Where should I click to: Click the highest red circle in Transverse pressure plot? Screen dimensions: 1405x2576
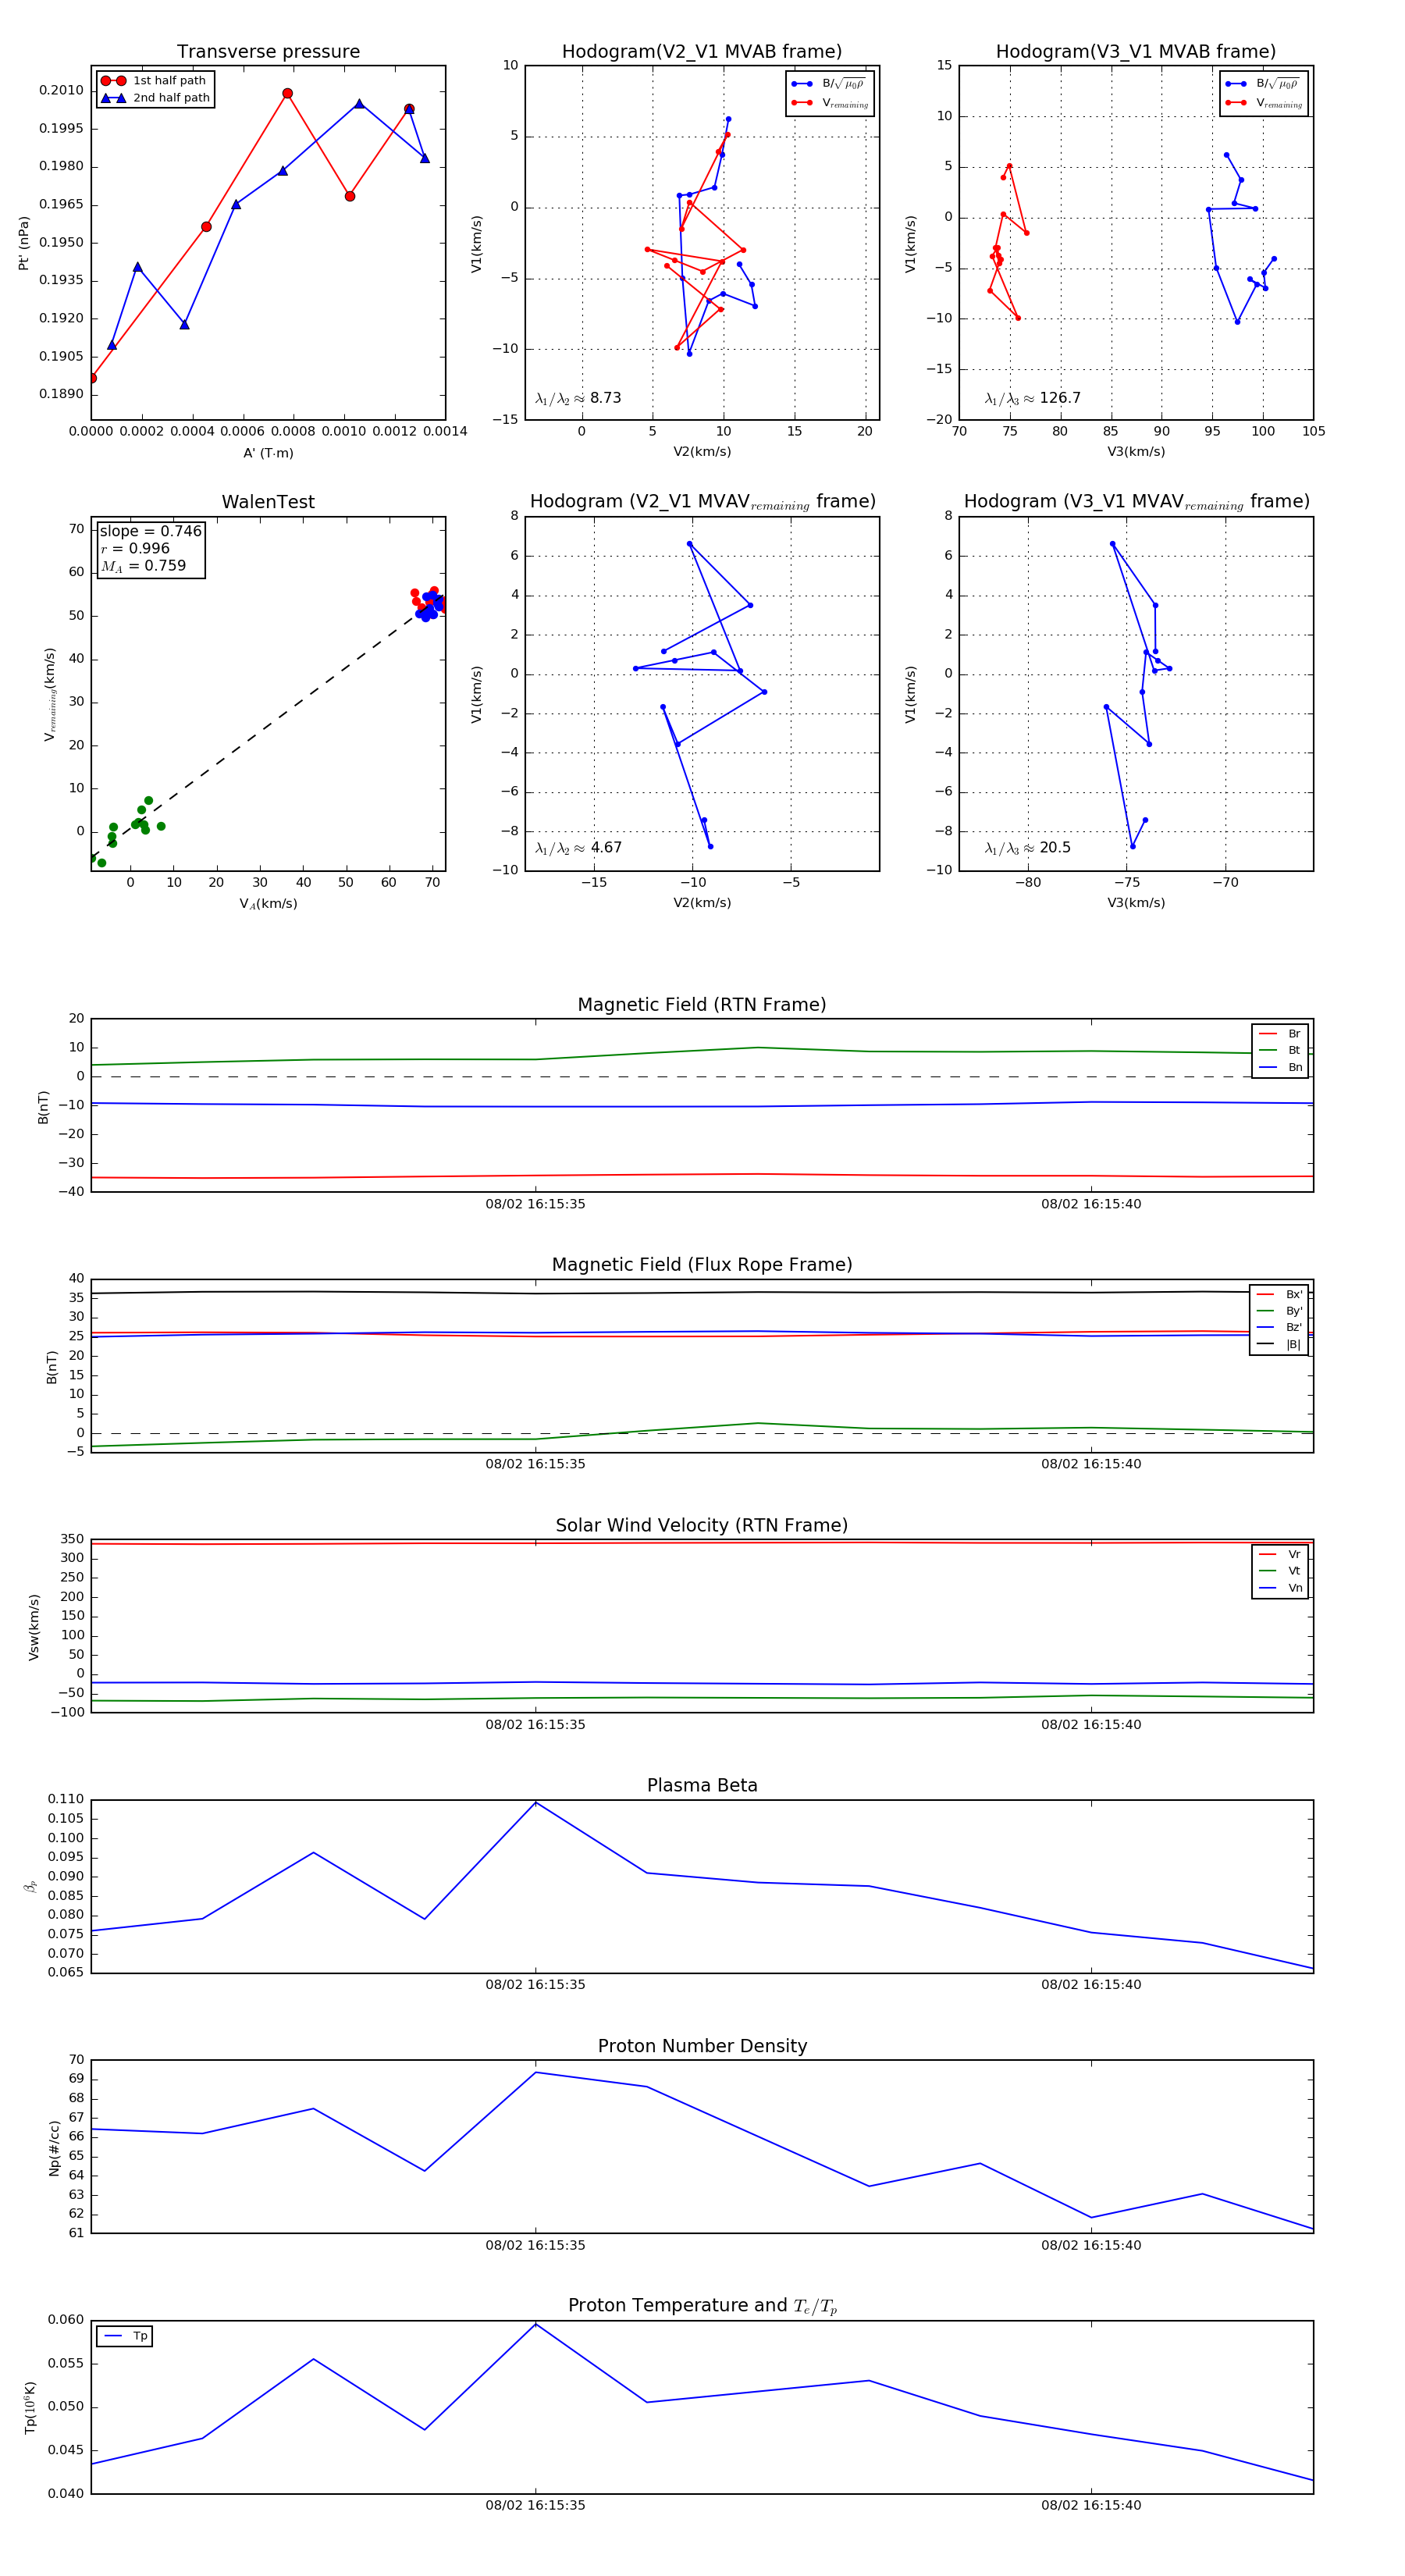pyautogui.click(x=288, y=94)
